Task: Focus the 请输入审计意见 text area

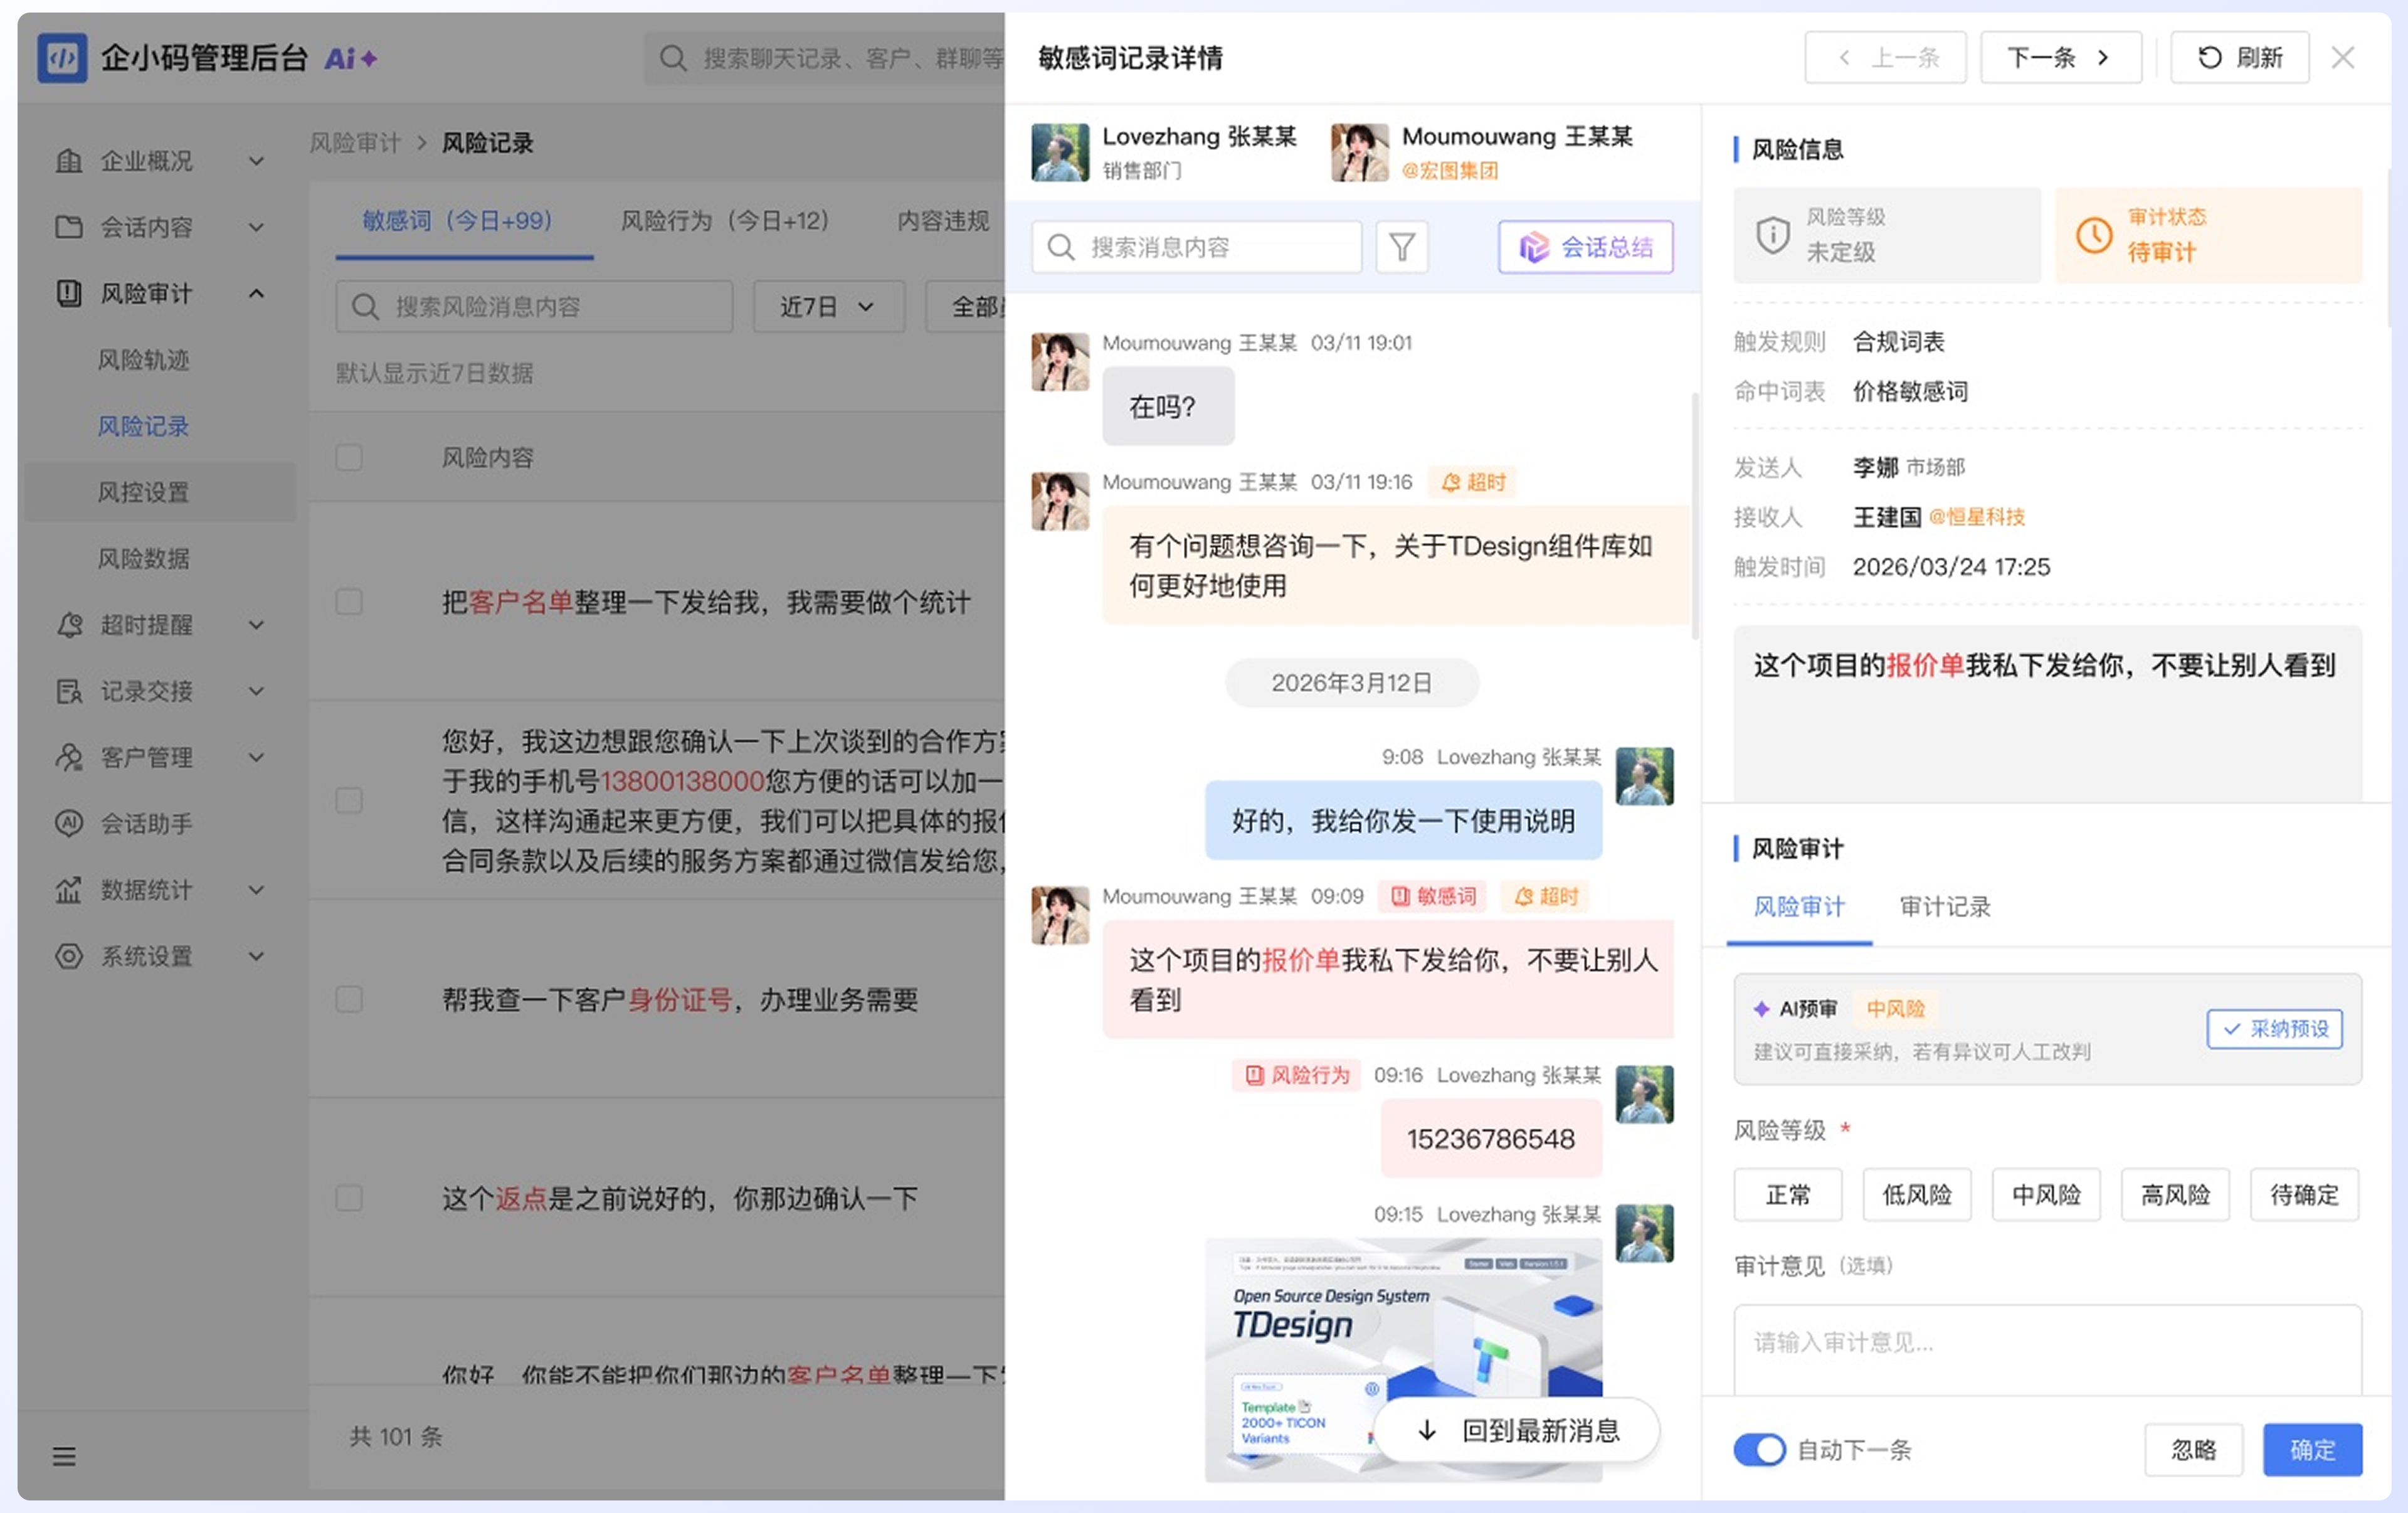Action: [2048, 1350]
